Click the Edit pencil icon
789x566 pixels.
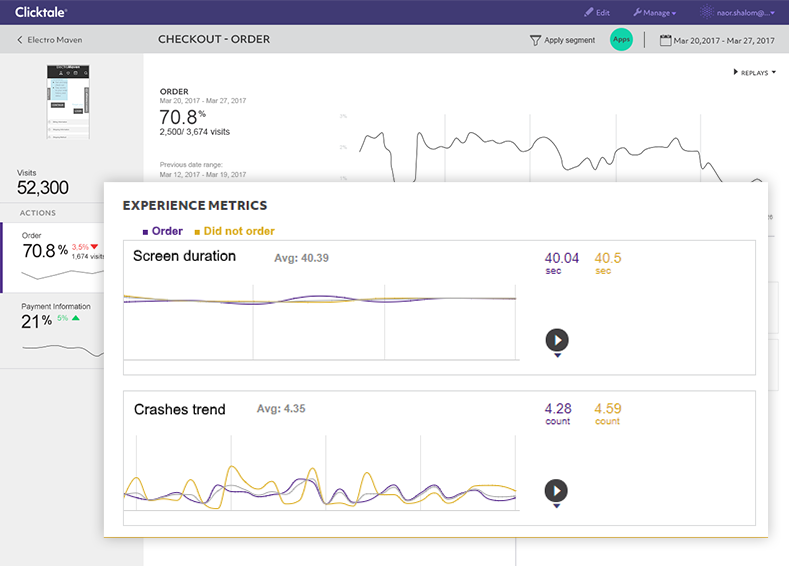coord(589,13)
